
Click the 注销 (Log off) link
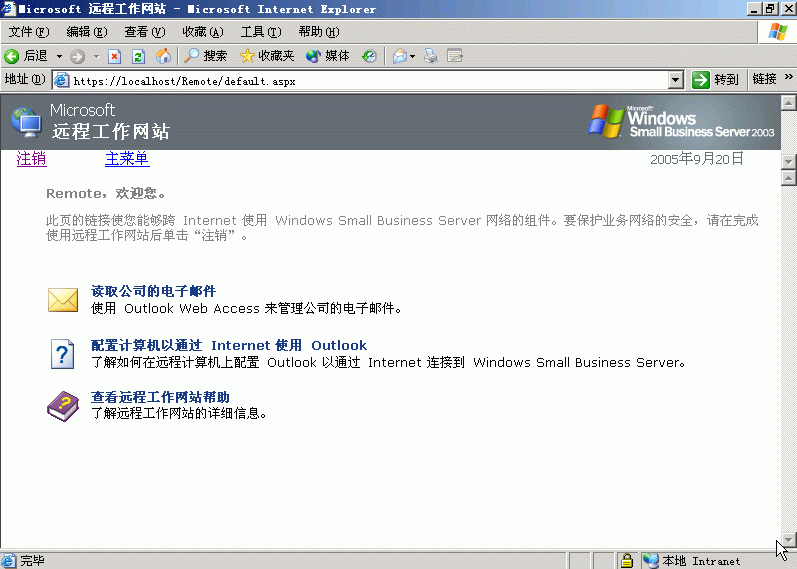[x=31, y=159]
